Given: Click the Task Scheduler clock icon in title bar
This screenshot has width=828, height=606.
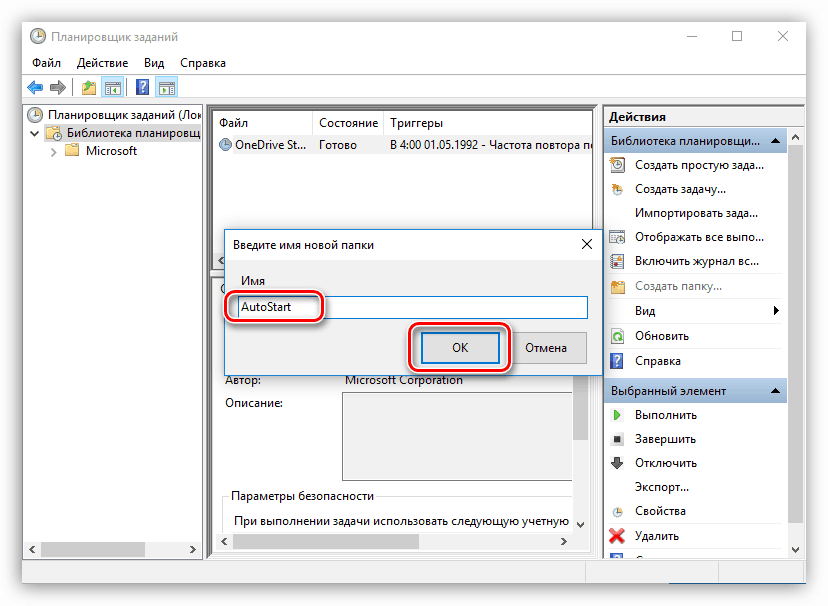Looking at the screenshot, I should click(37, 36).
